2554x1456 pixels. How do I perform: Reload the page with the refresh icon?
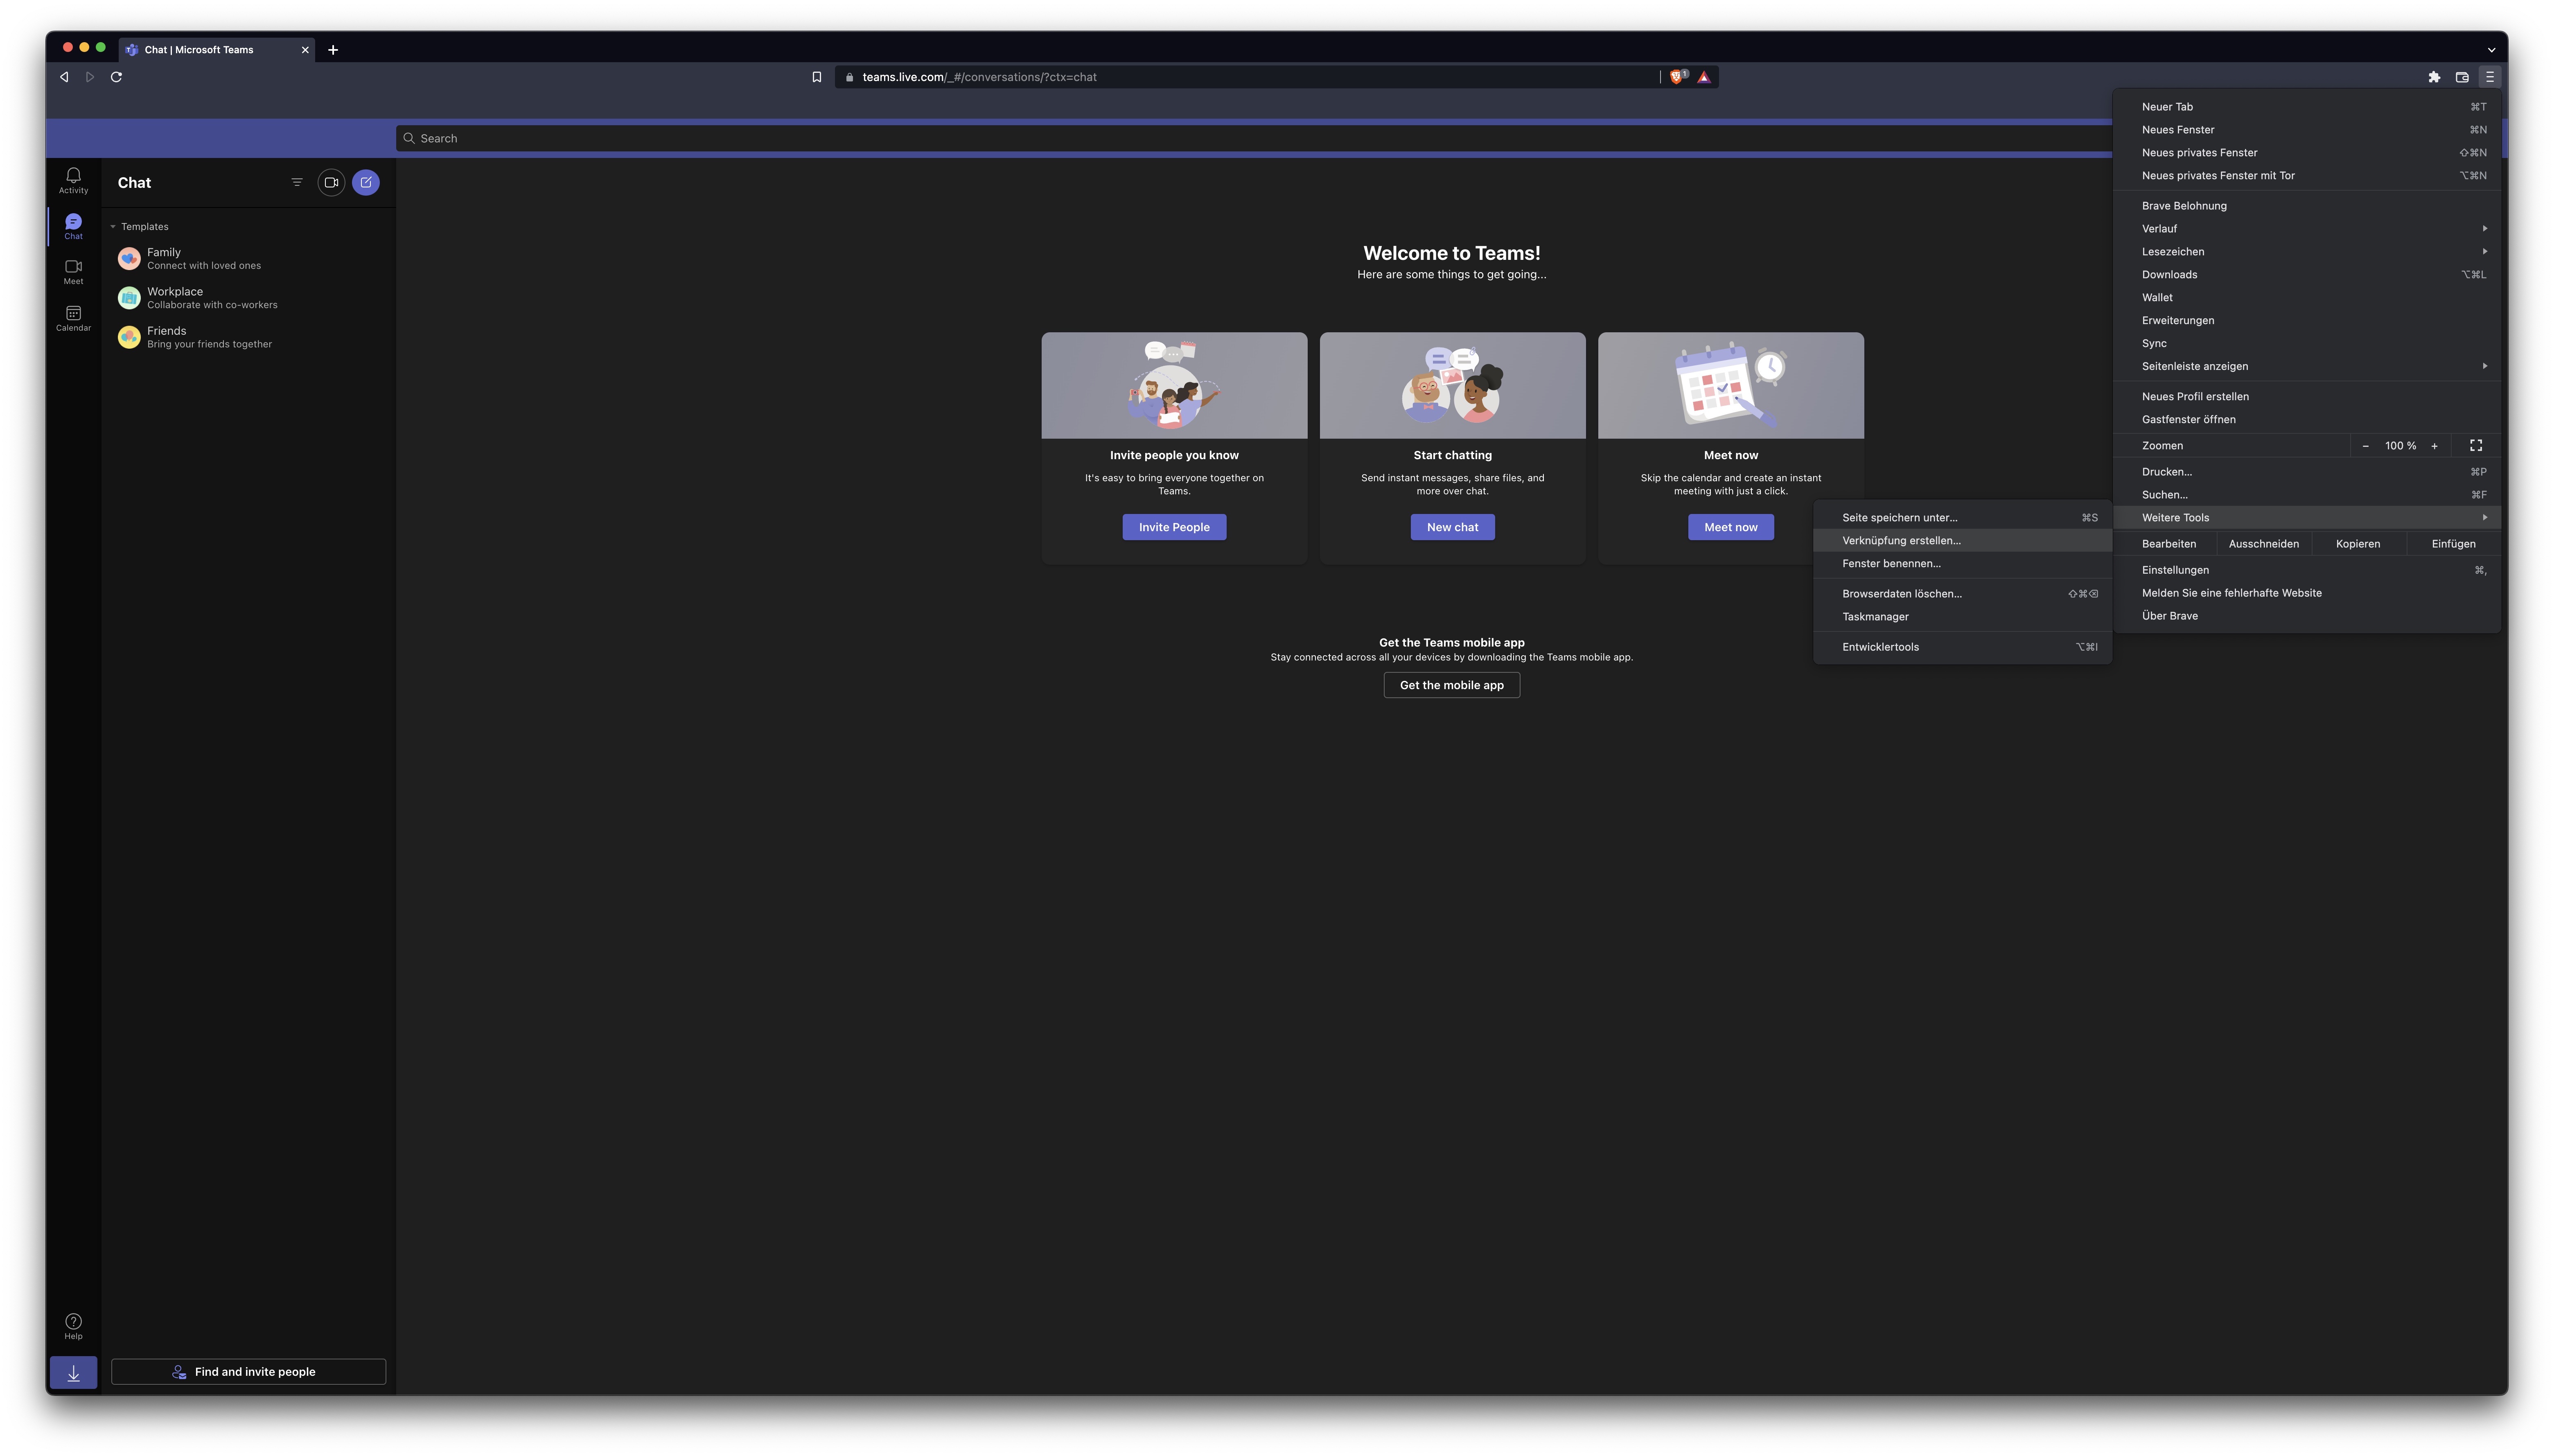(116, 76)
